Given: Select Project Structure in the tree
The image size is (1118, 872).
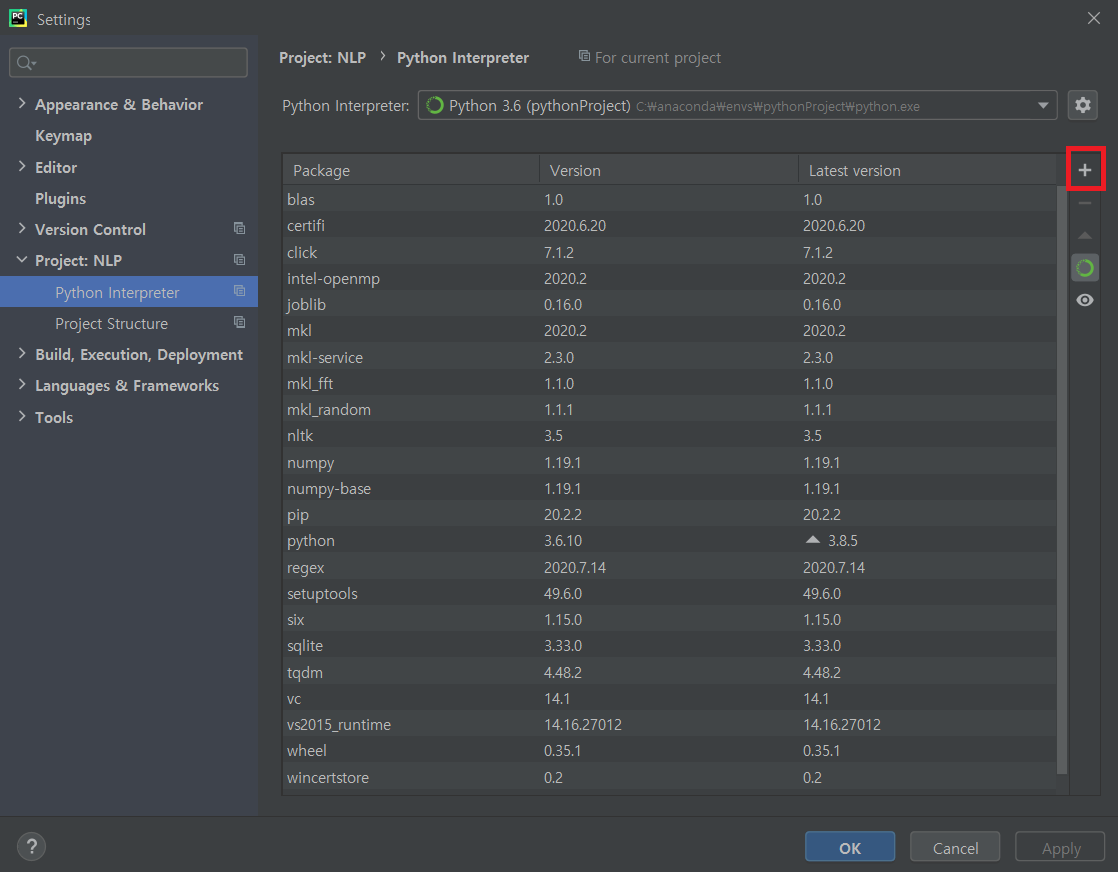Looking at the screenshot, I should tap(129, 323).
